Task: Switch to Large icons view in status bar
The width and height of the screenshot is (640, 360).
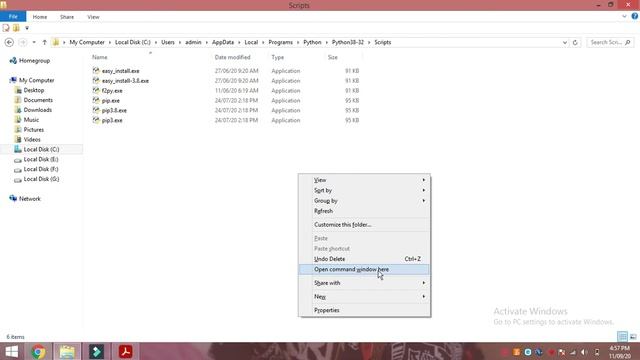Action: [633, 337]
